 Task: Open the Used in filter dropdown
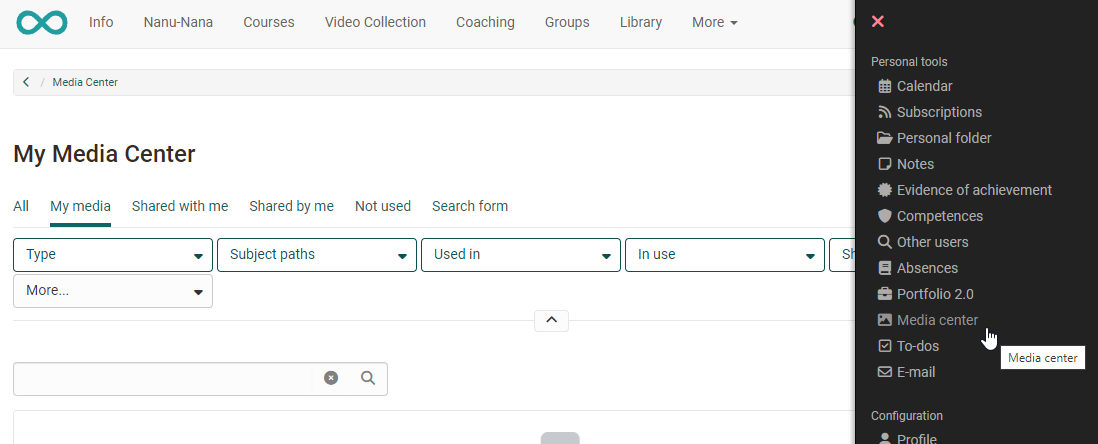[x=521, y=255]
